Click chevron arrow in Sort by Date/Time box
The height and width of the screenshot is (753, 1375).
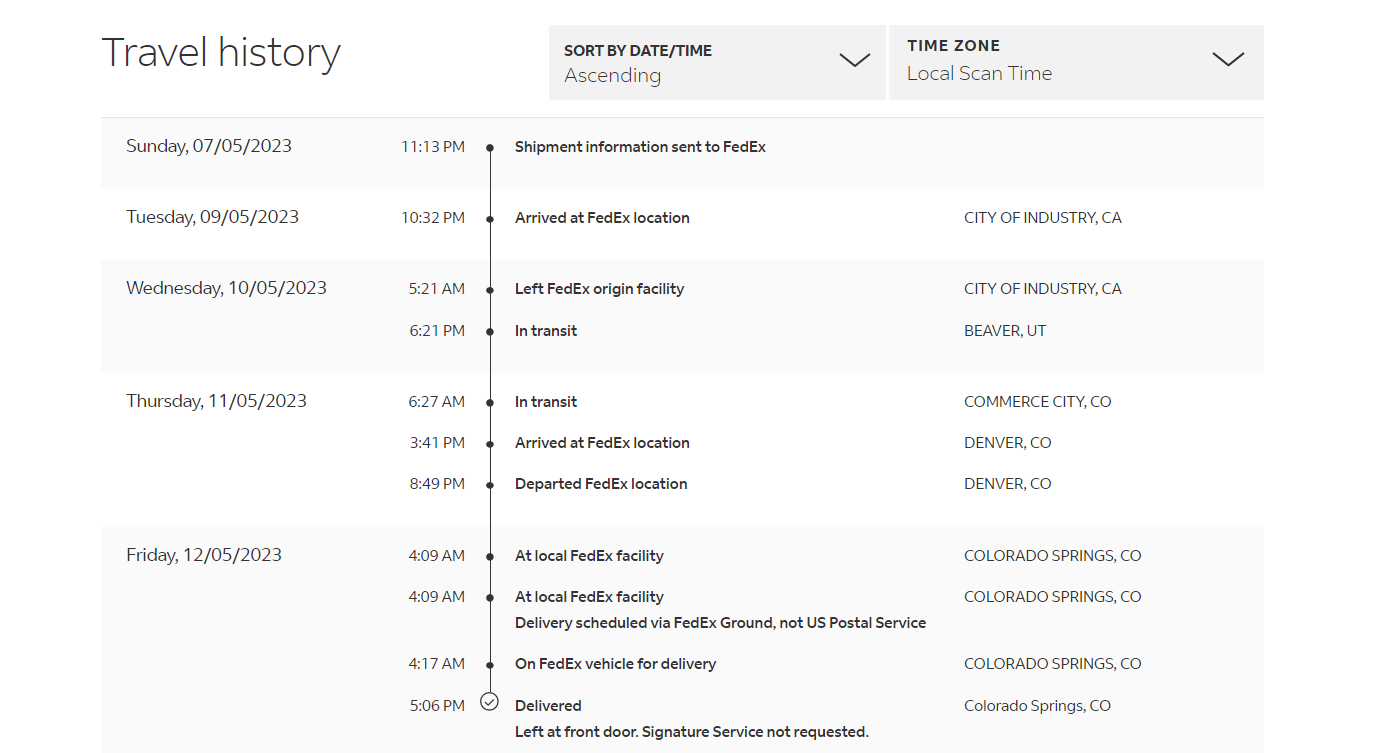(854, 61)
